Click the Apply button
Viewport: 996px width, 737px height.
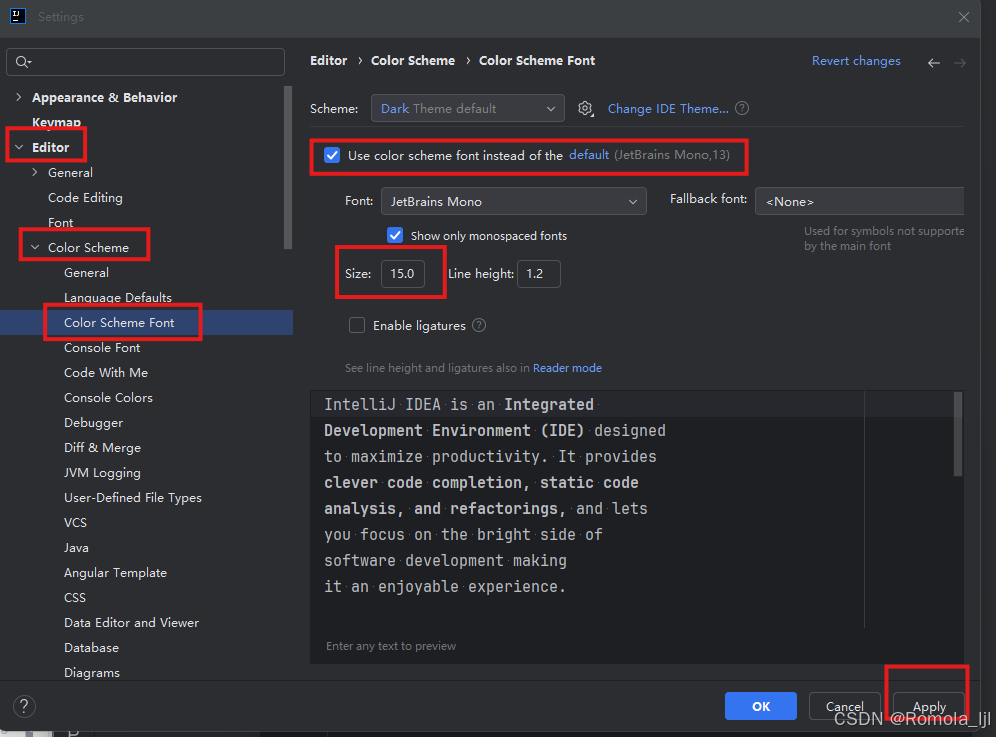click(929, 706)
